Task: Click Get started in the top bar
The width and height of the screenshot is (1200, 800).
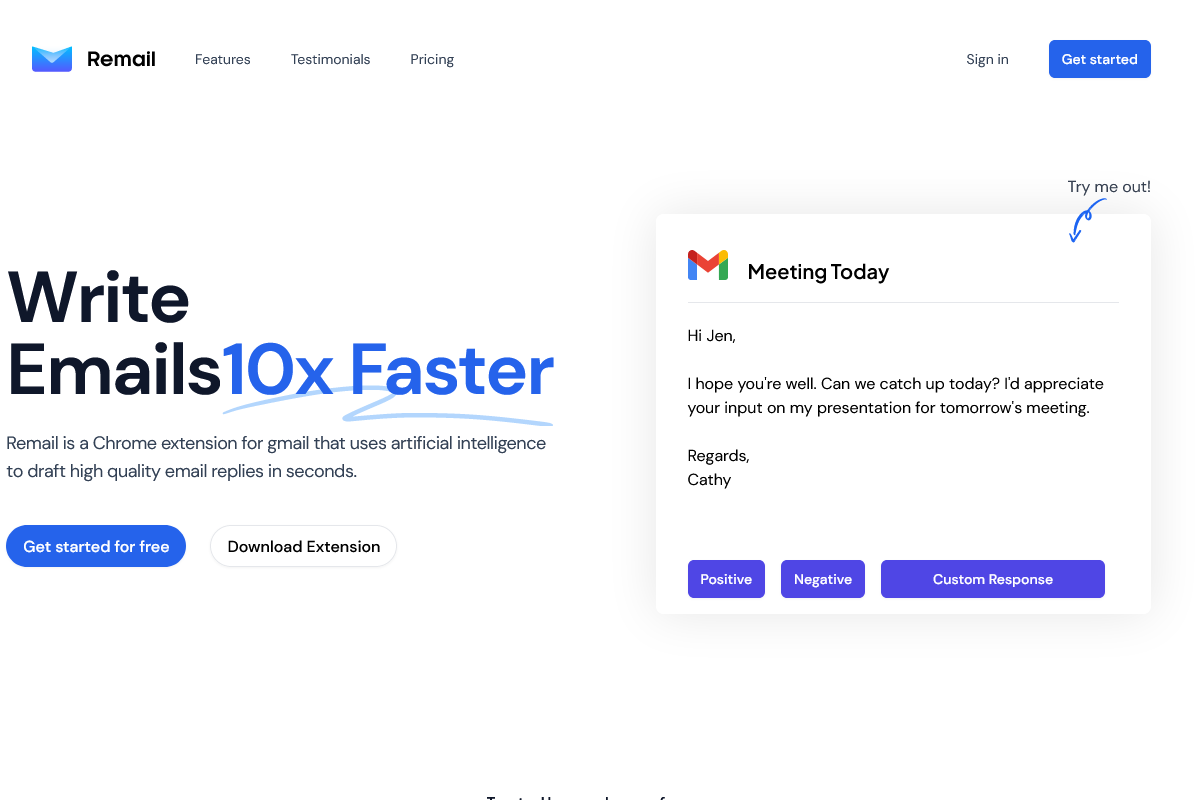Action: tap(1099, 59)
